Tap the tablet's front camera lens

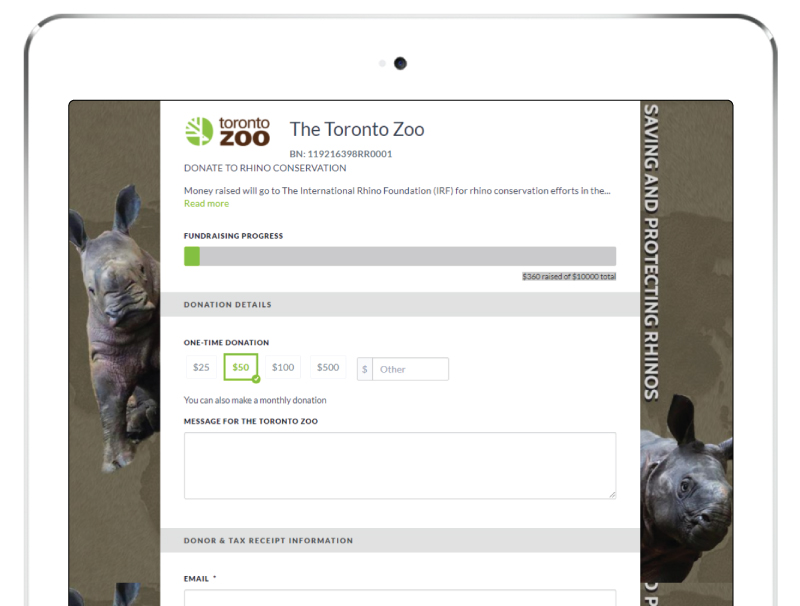tap(400, 64)
